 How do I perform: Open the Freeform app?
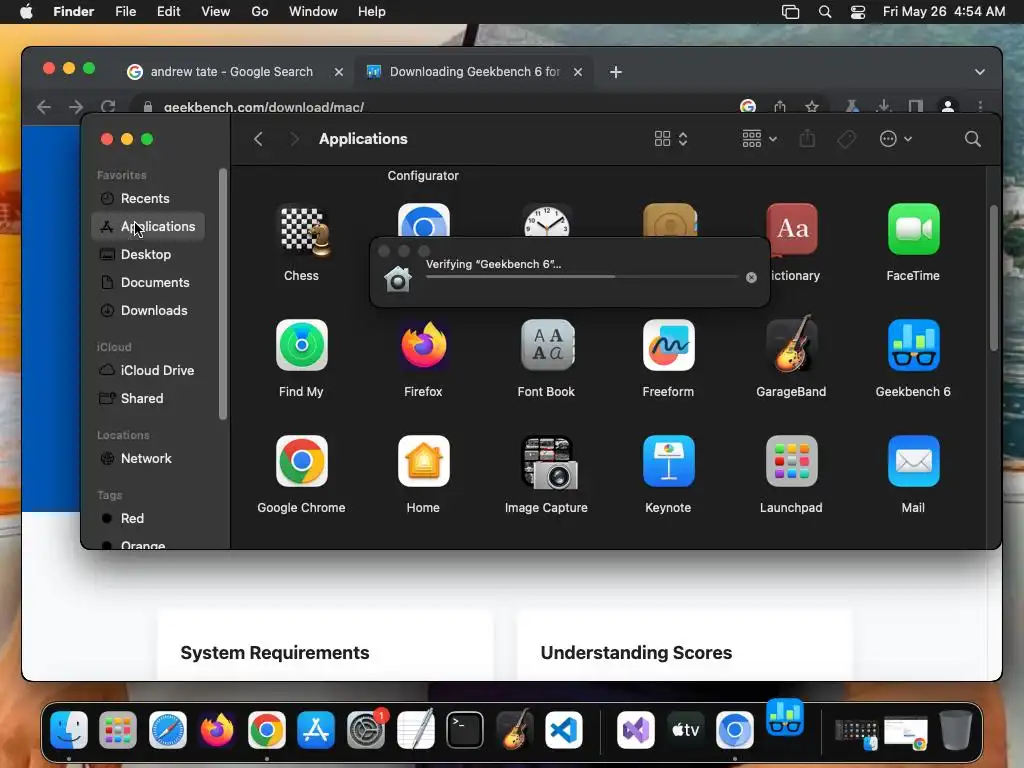tap(668, 345)
